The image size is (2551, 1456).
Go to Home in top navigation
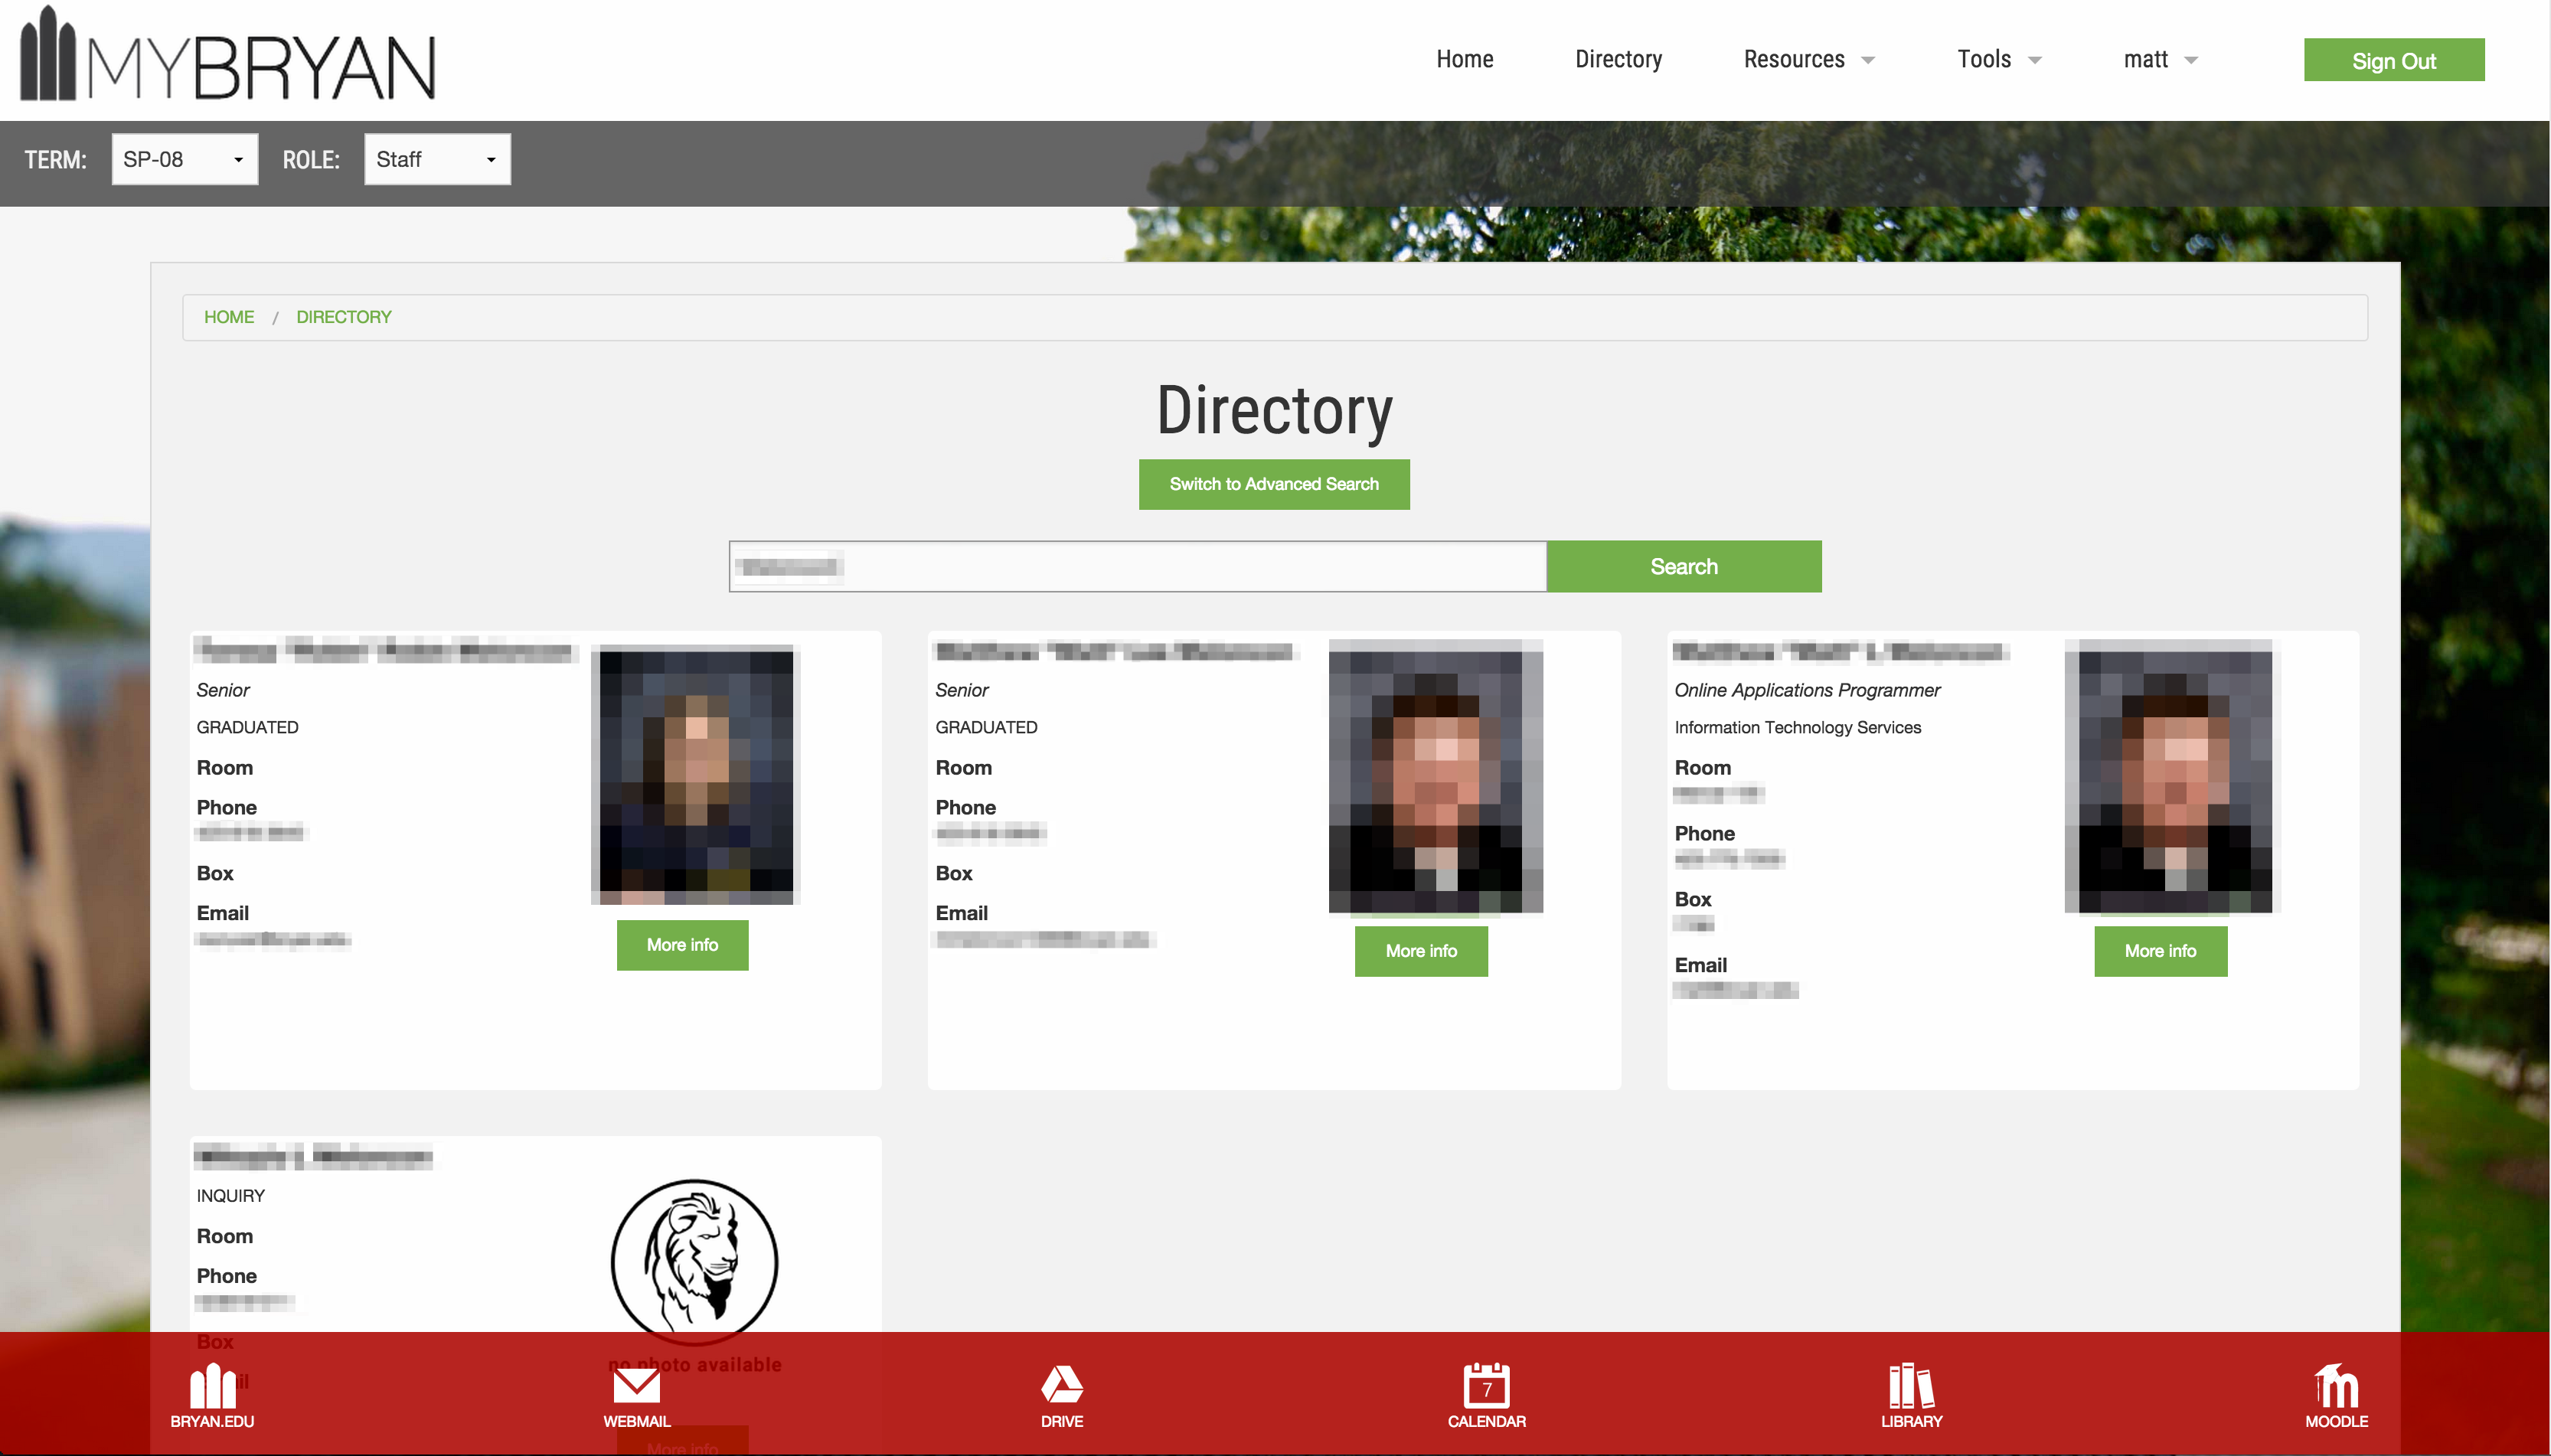click(x=1464, y=60)
